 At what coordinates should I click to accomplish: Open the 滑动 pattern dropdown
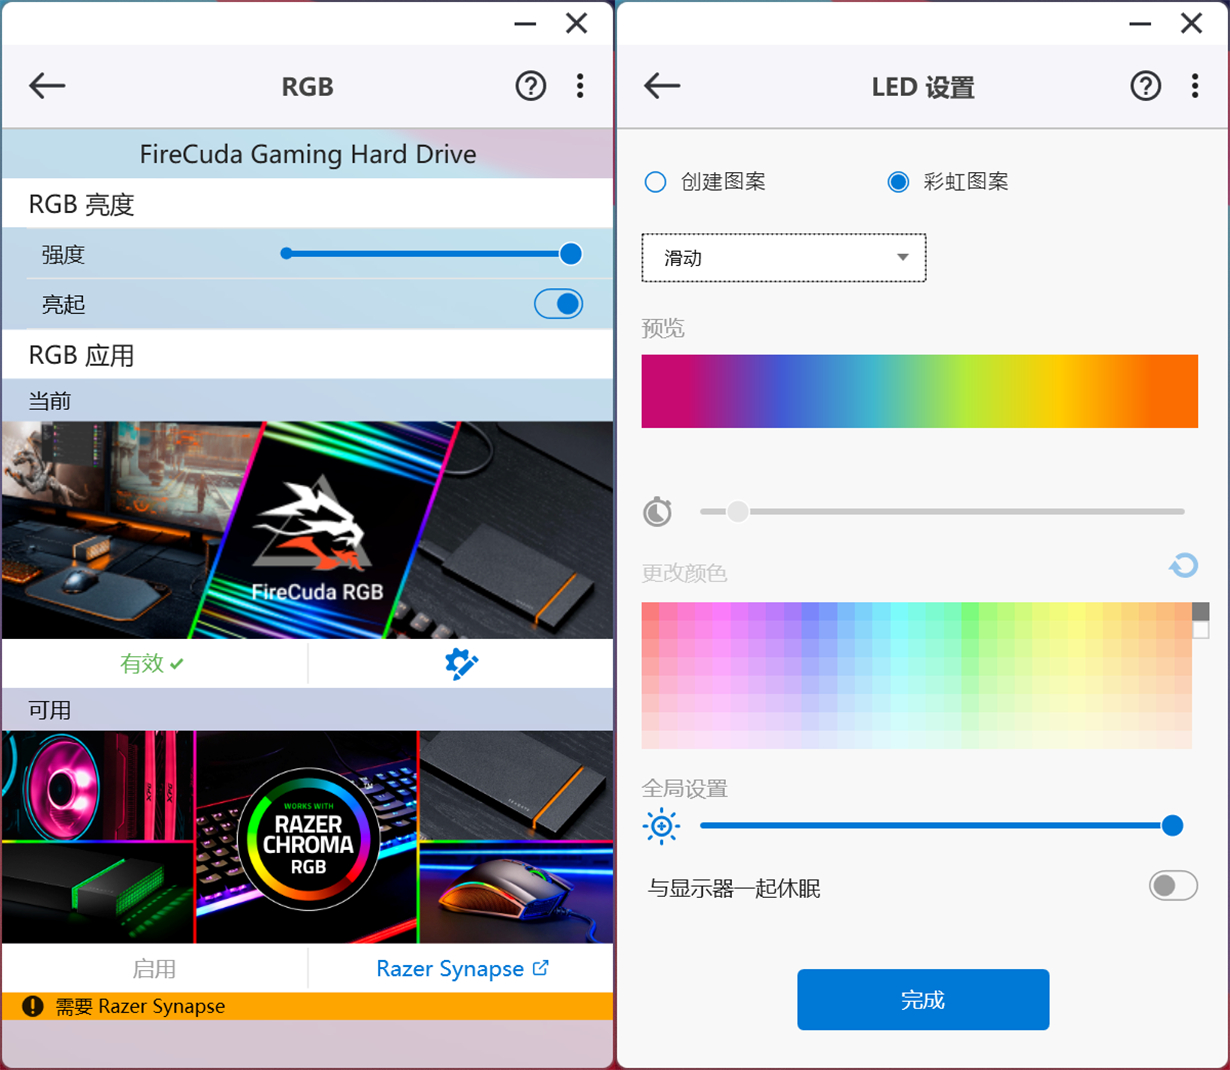[x=784, y=258]
